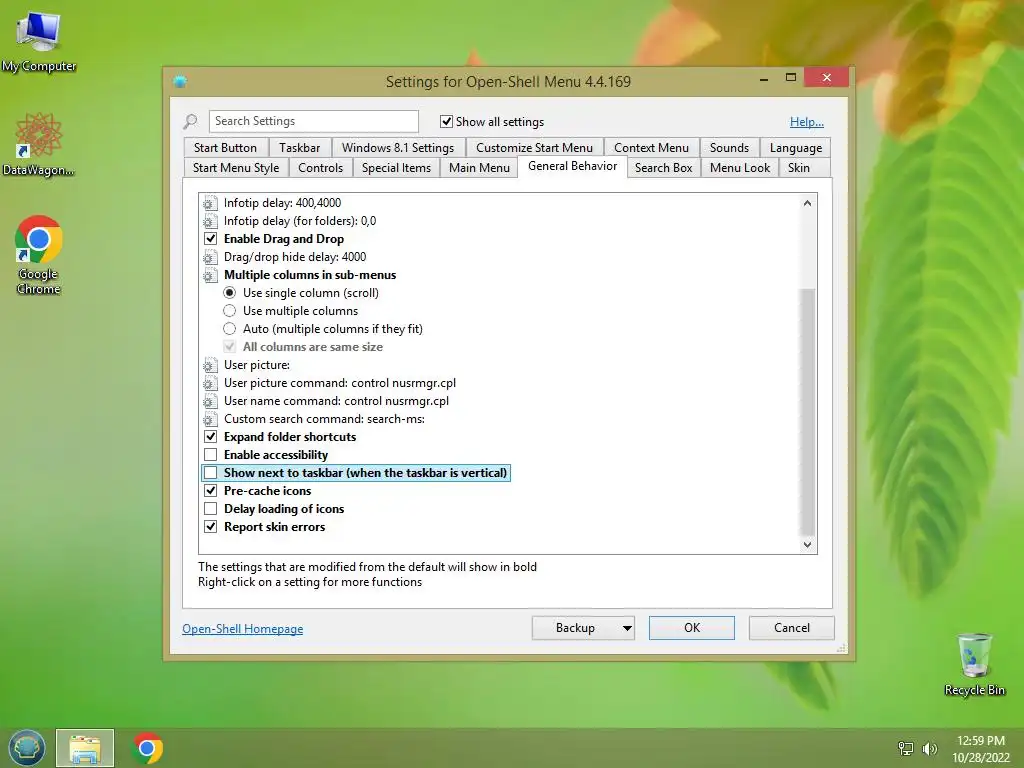Screen dimensions: 1024x768
Task: Switch to Start Menu Style tab
Action: click(x=236, y=168)
